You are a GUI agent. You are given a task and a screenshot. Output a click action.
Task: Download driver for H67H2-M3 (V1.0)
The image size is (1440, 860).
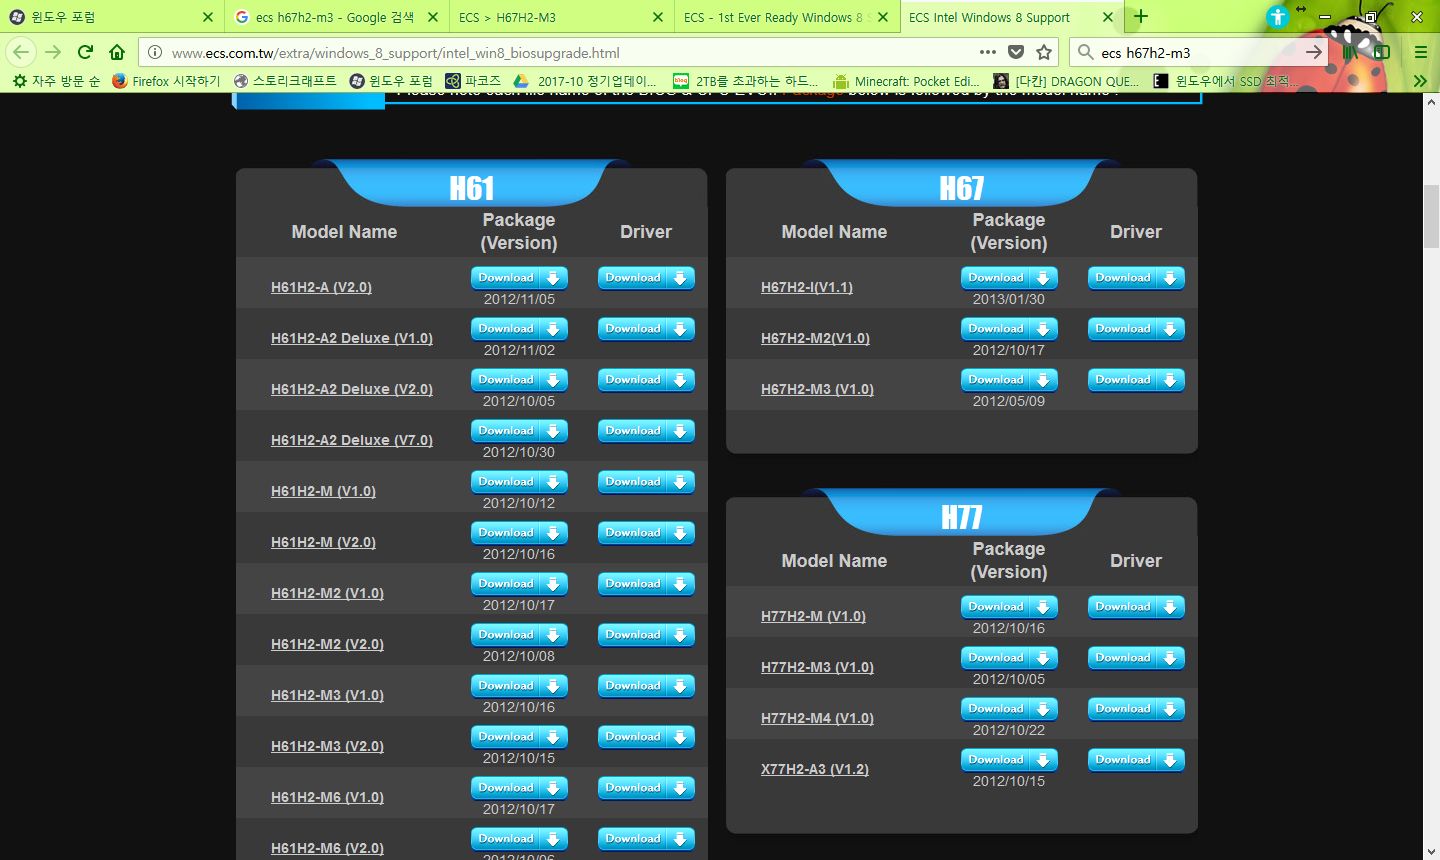pos(1136,380)
